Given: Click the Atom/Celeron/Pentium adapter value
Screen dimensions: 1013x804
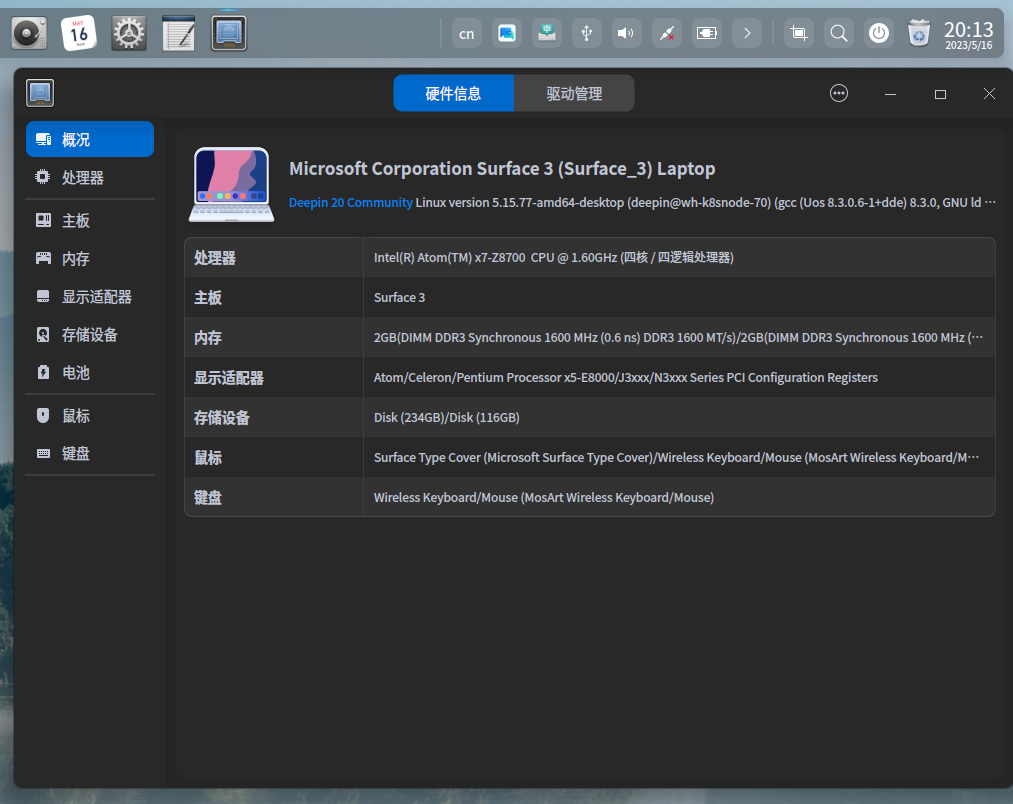Looking at the screenshot, I should point(625,377).
